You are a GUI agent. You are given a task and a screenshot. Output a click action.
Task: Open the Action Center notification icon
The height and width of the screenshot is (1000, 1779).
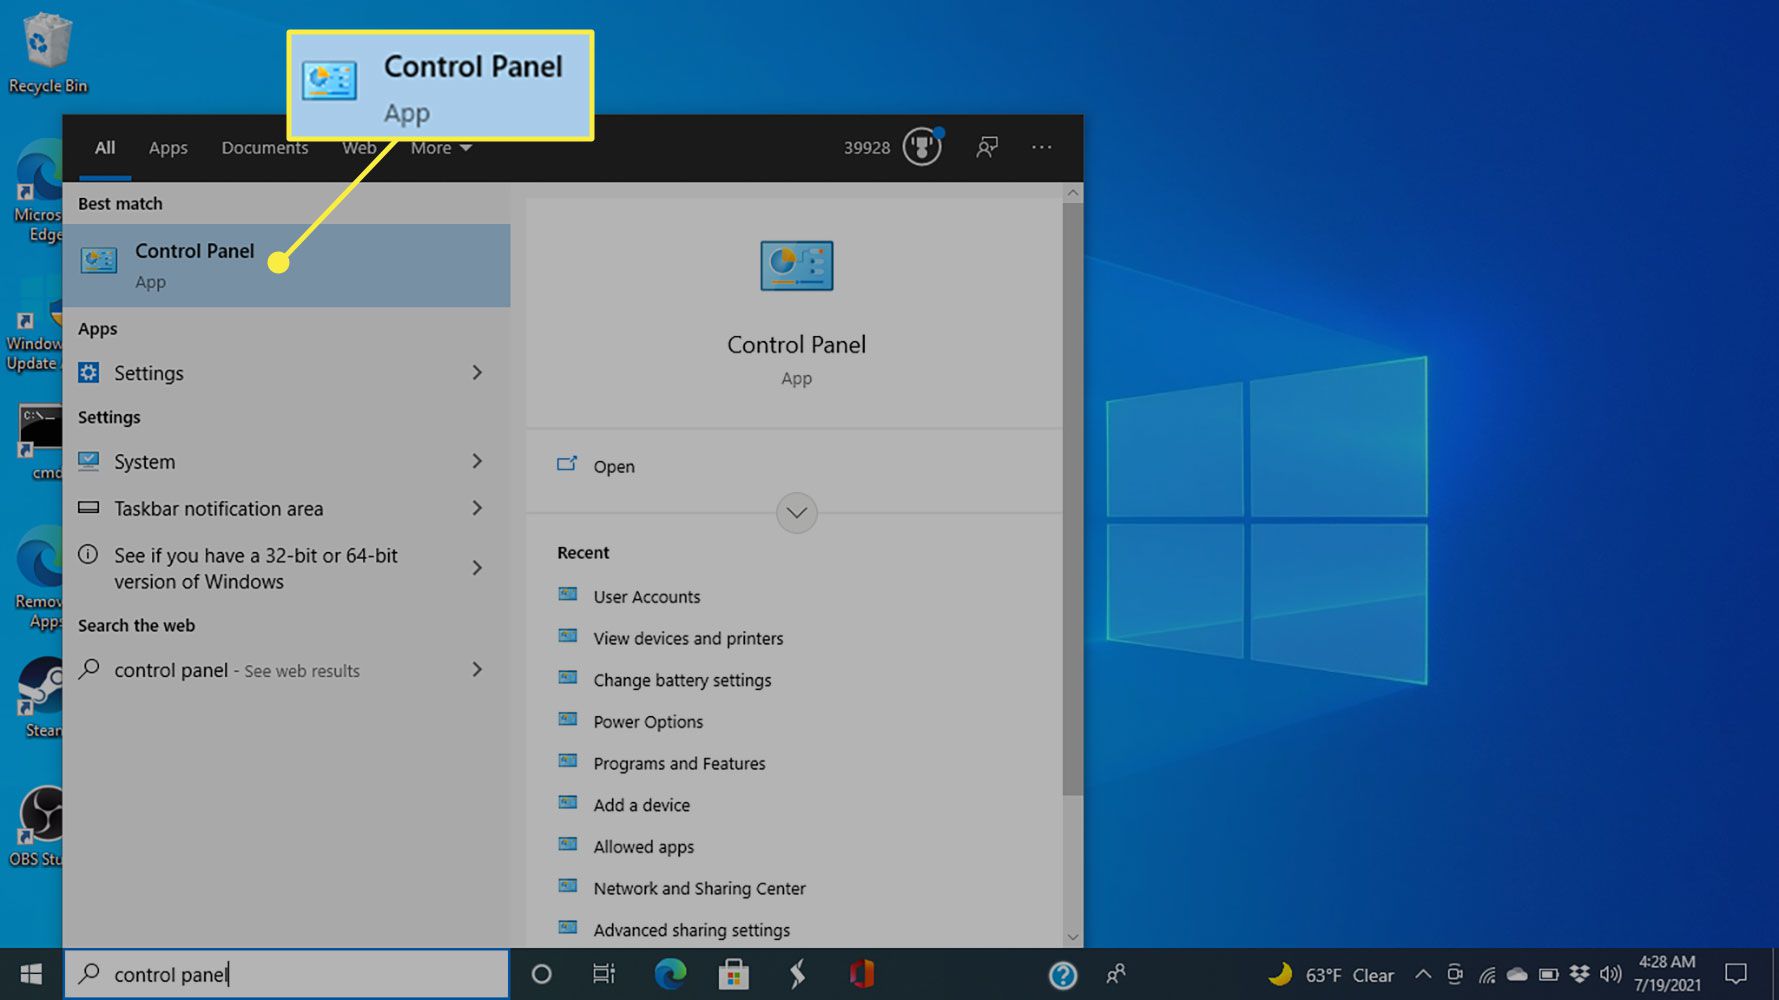(x=1736, y=974)
